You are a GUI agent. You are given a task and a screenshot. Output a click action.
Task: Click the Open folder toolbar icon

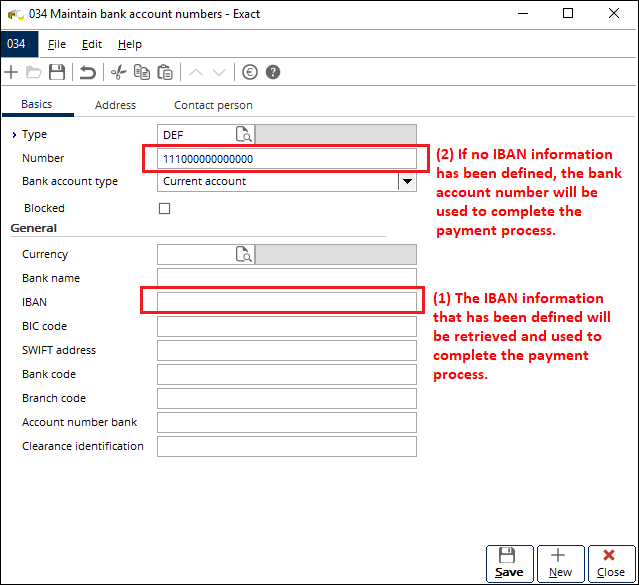click(34, 72)
